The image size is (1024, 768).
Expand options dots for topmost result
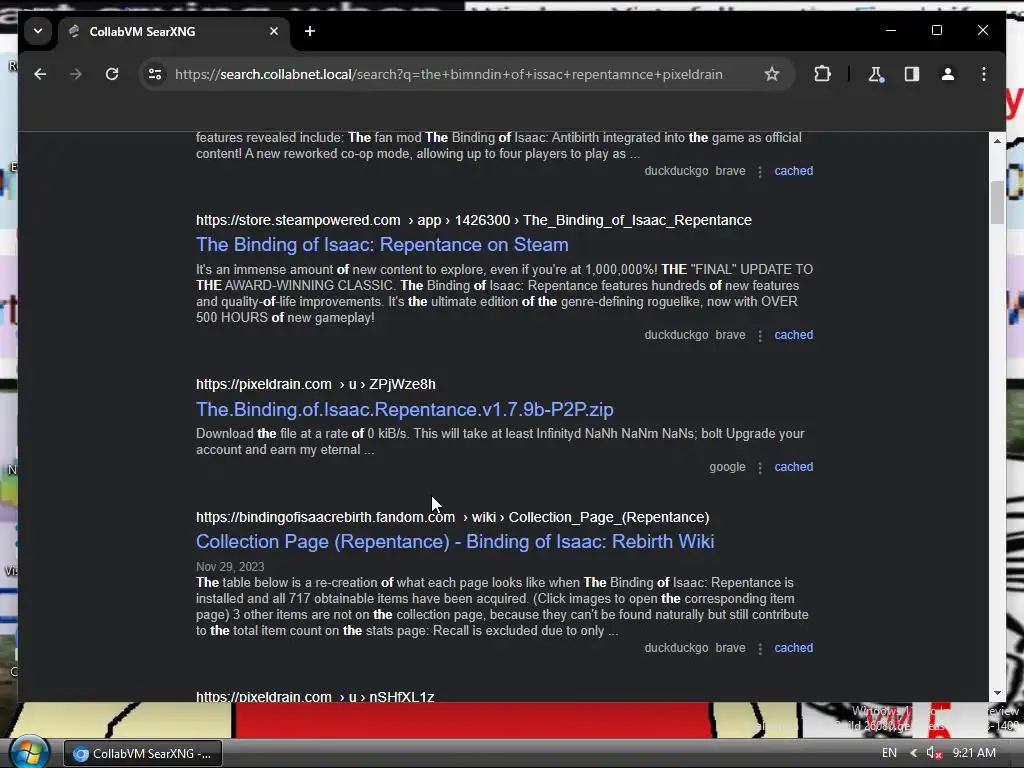760,172
